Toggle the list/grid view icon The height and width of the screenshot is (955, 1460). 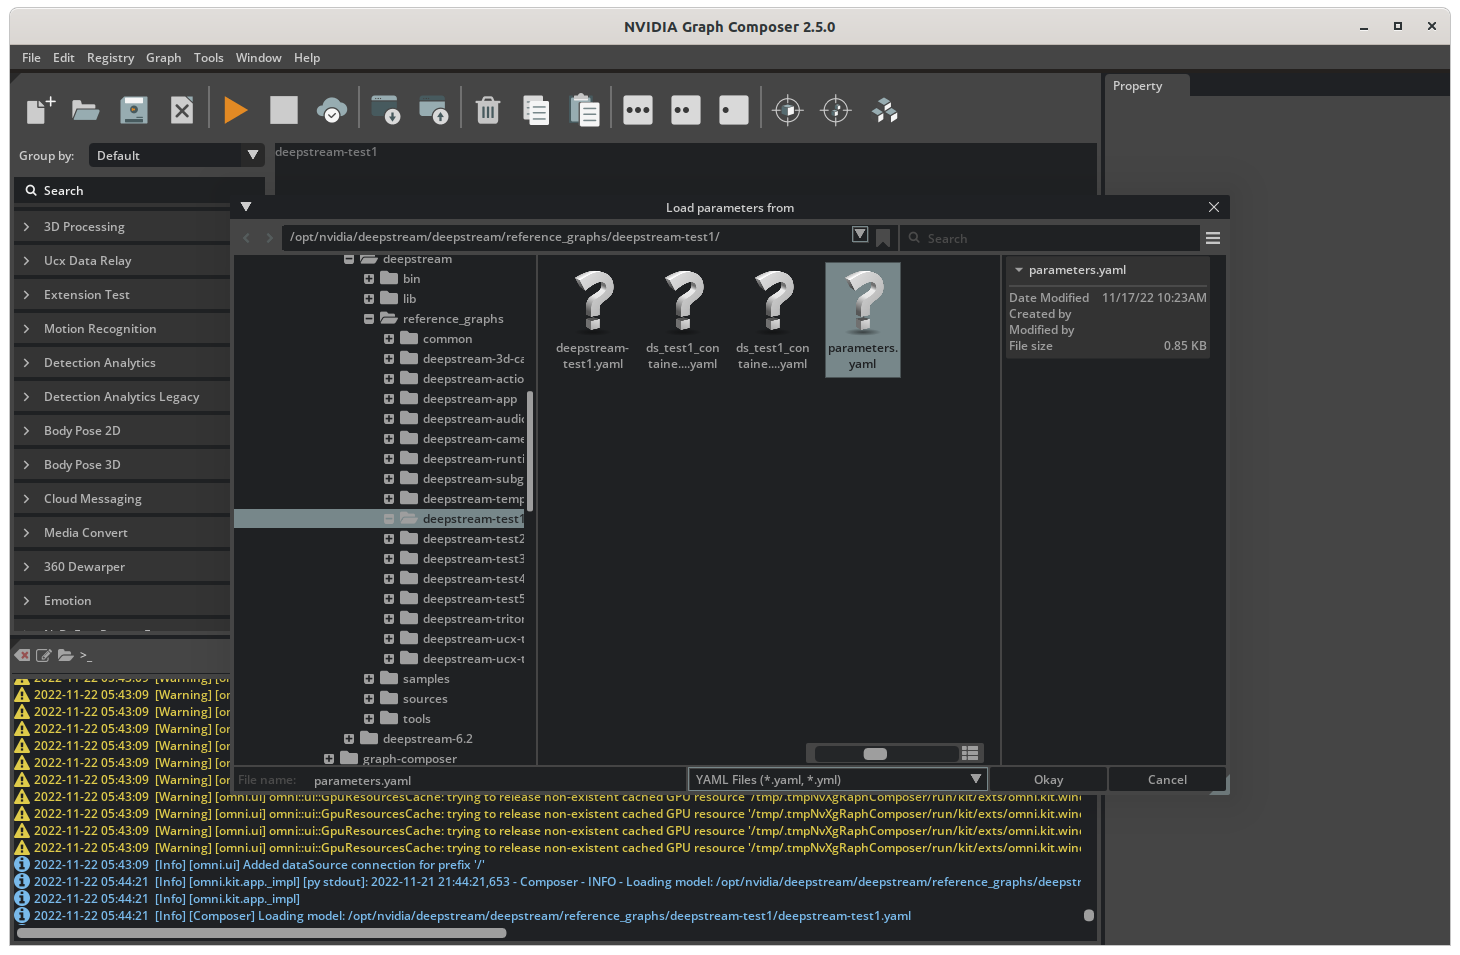coord(970,753)
